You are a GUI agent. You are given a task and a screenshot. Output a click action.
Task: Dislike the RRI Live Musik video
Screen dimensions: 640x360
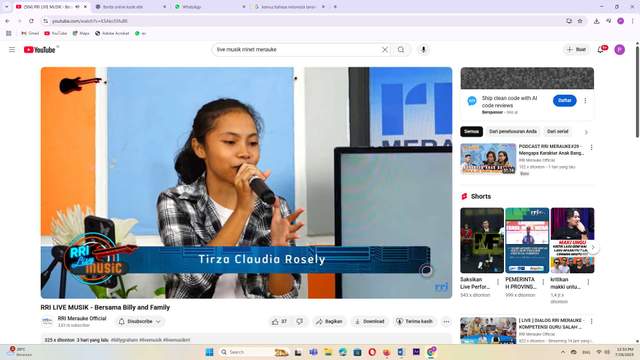tap(300, 322)
